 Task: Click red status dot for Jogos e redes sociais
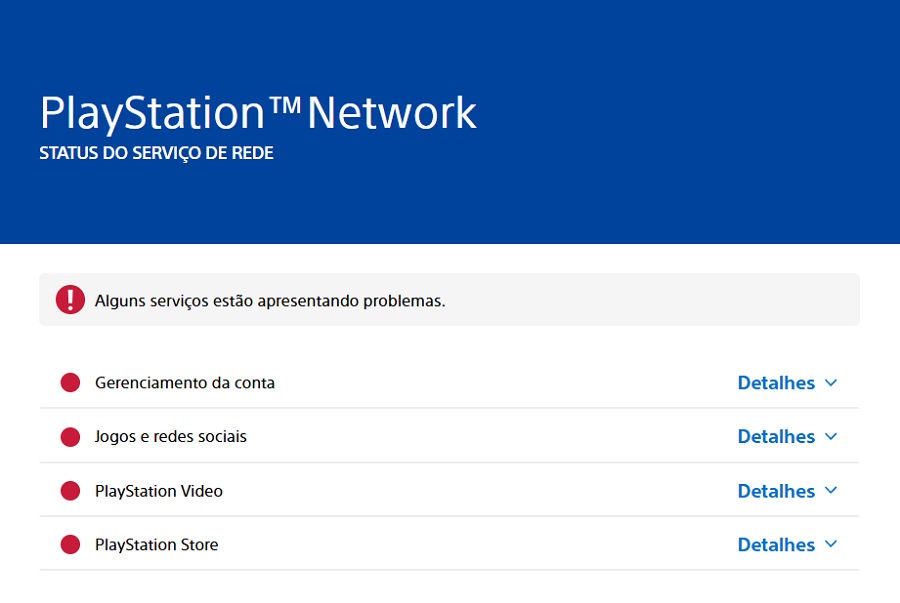coord(70,437)
